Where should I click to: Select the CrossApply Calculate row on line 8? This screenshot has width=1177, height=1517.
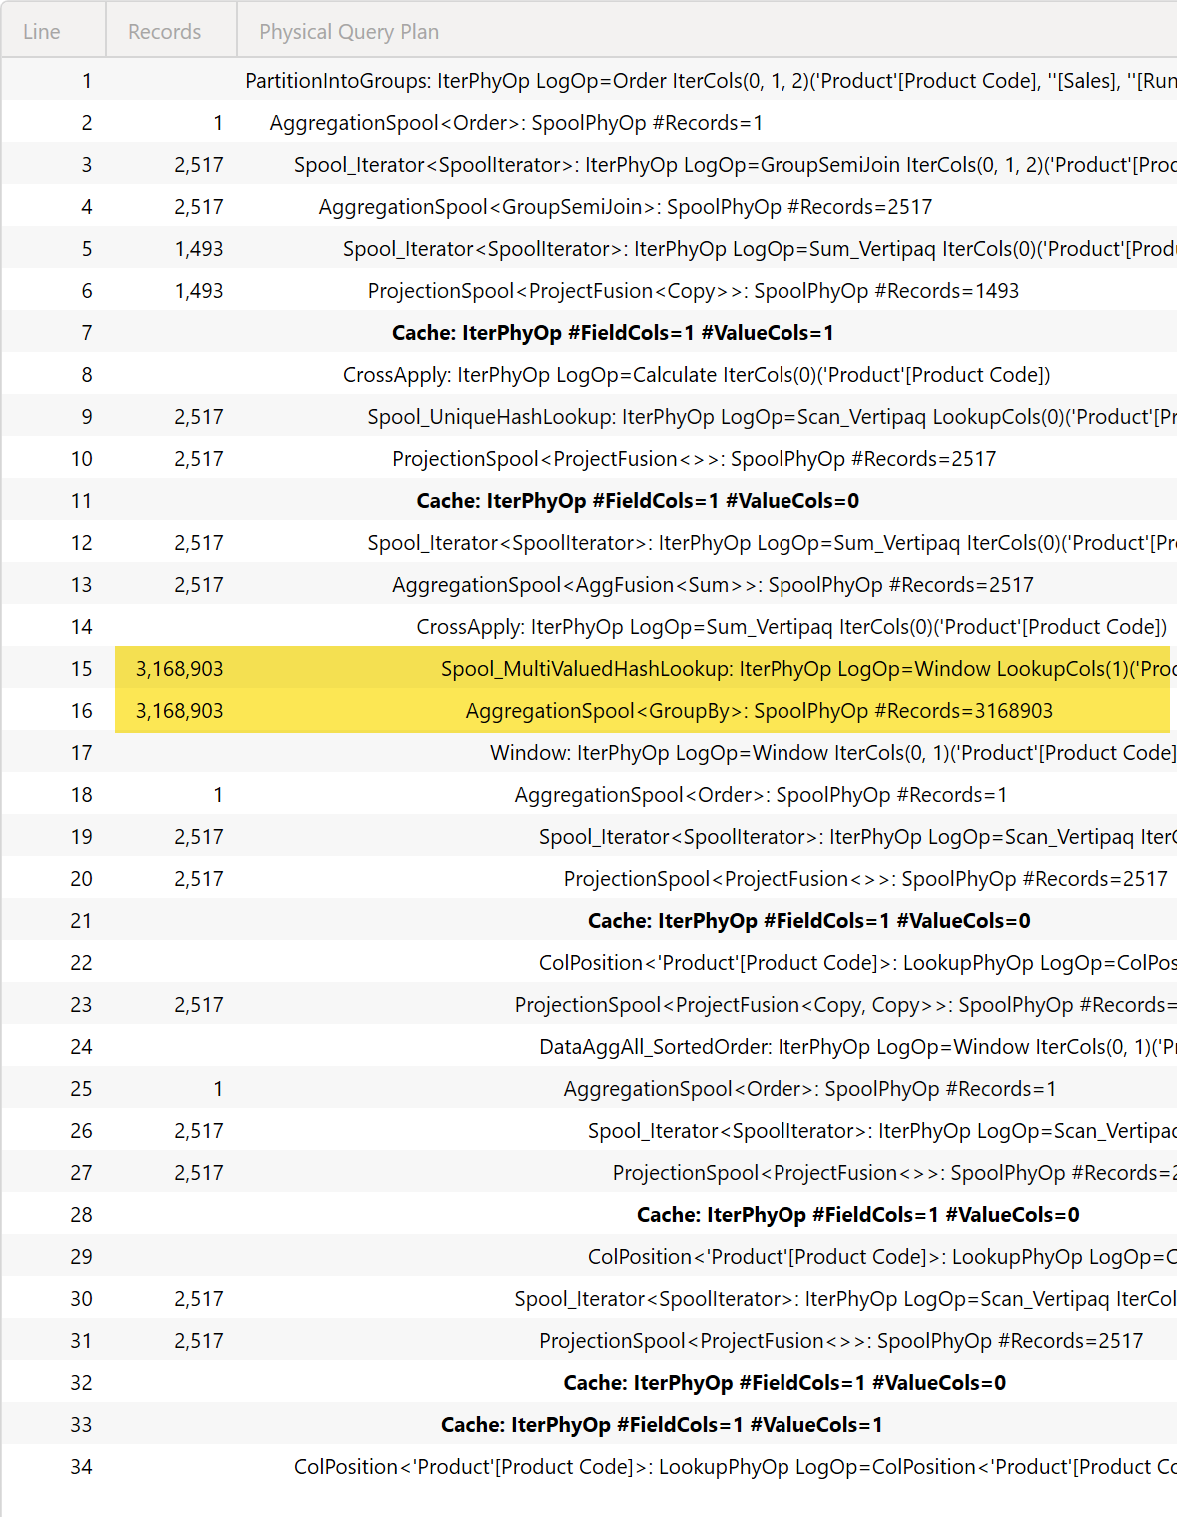(696, 375)
